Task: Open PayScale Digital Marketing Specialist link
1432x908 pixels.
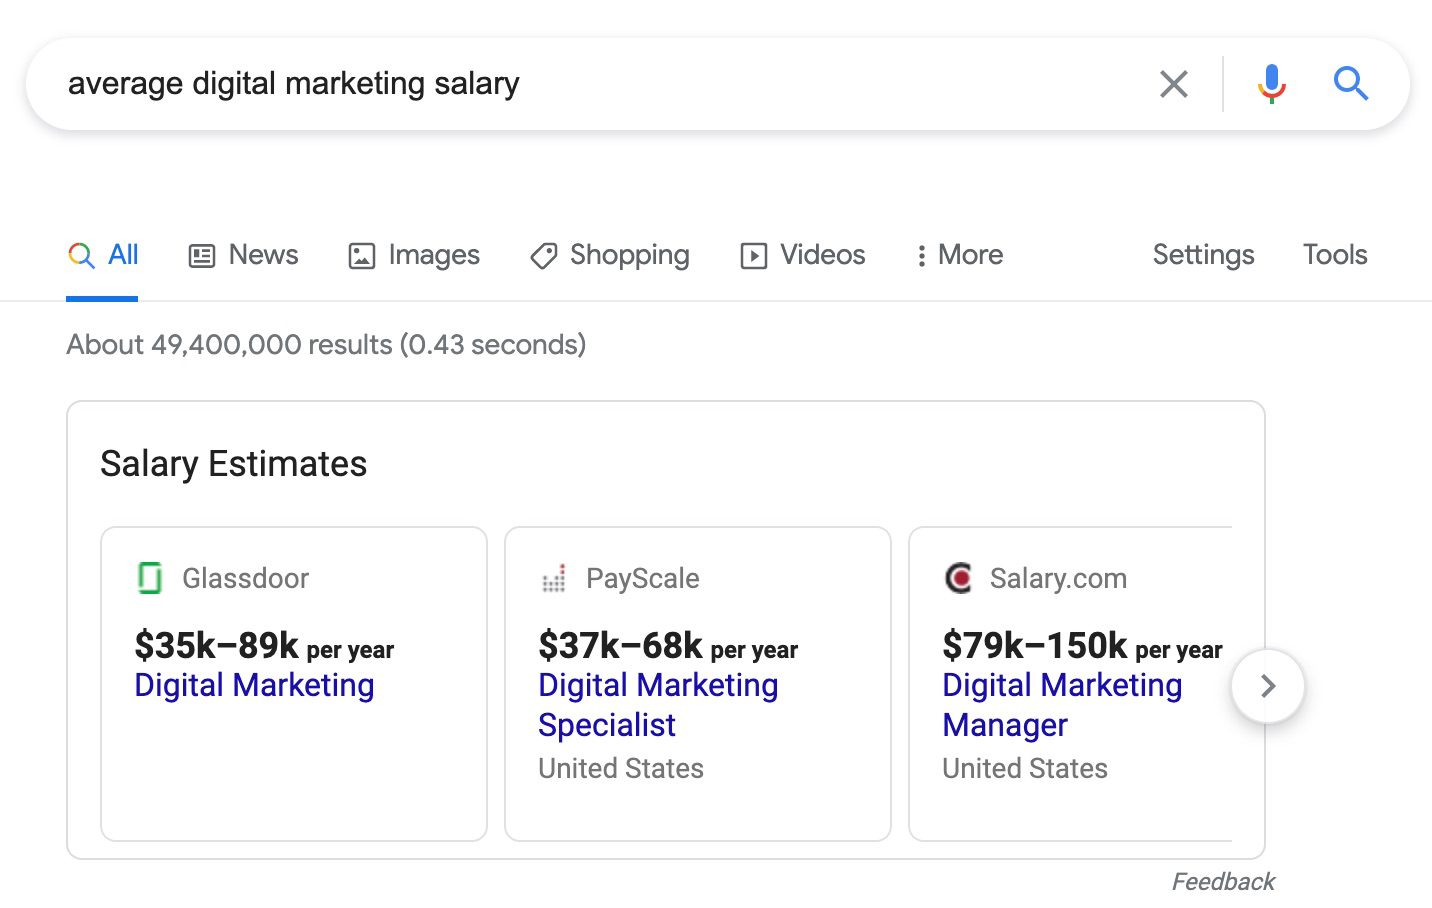Action: (658, 705)
